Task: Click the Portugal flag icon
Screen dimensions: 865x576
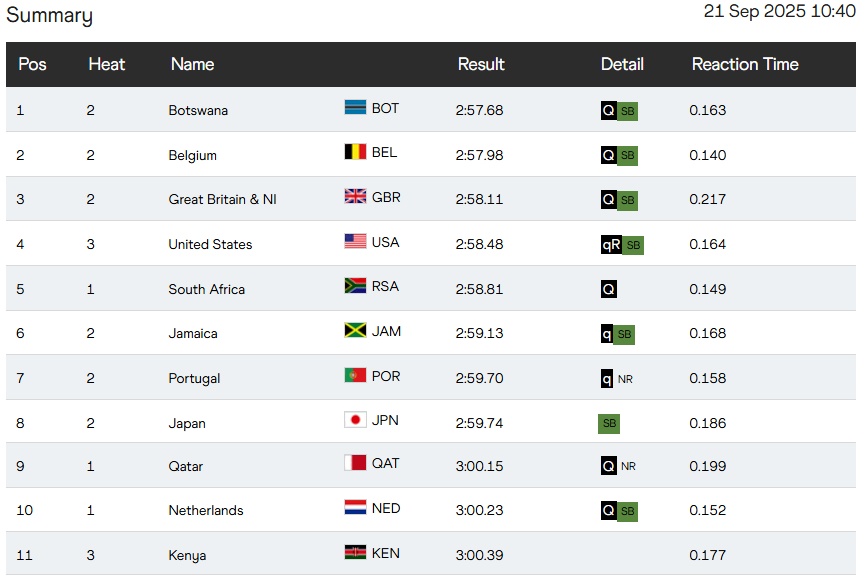Action: tap(355, 376)
